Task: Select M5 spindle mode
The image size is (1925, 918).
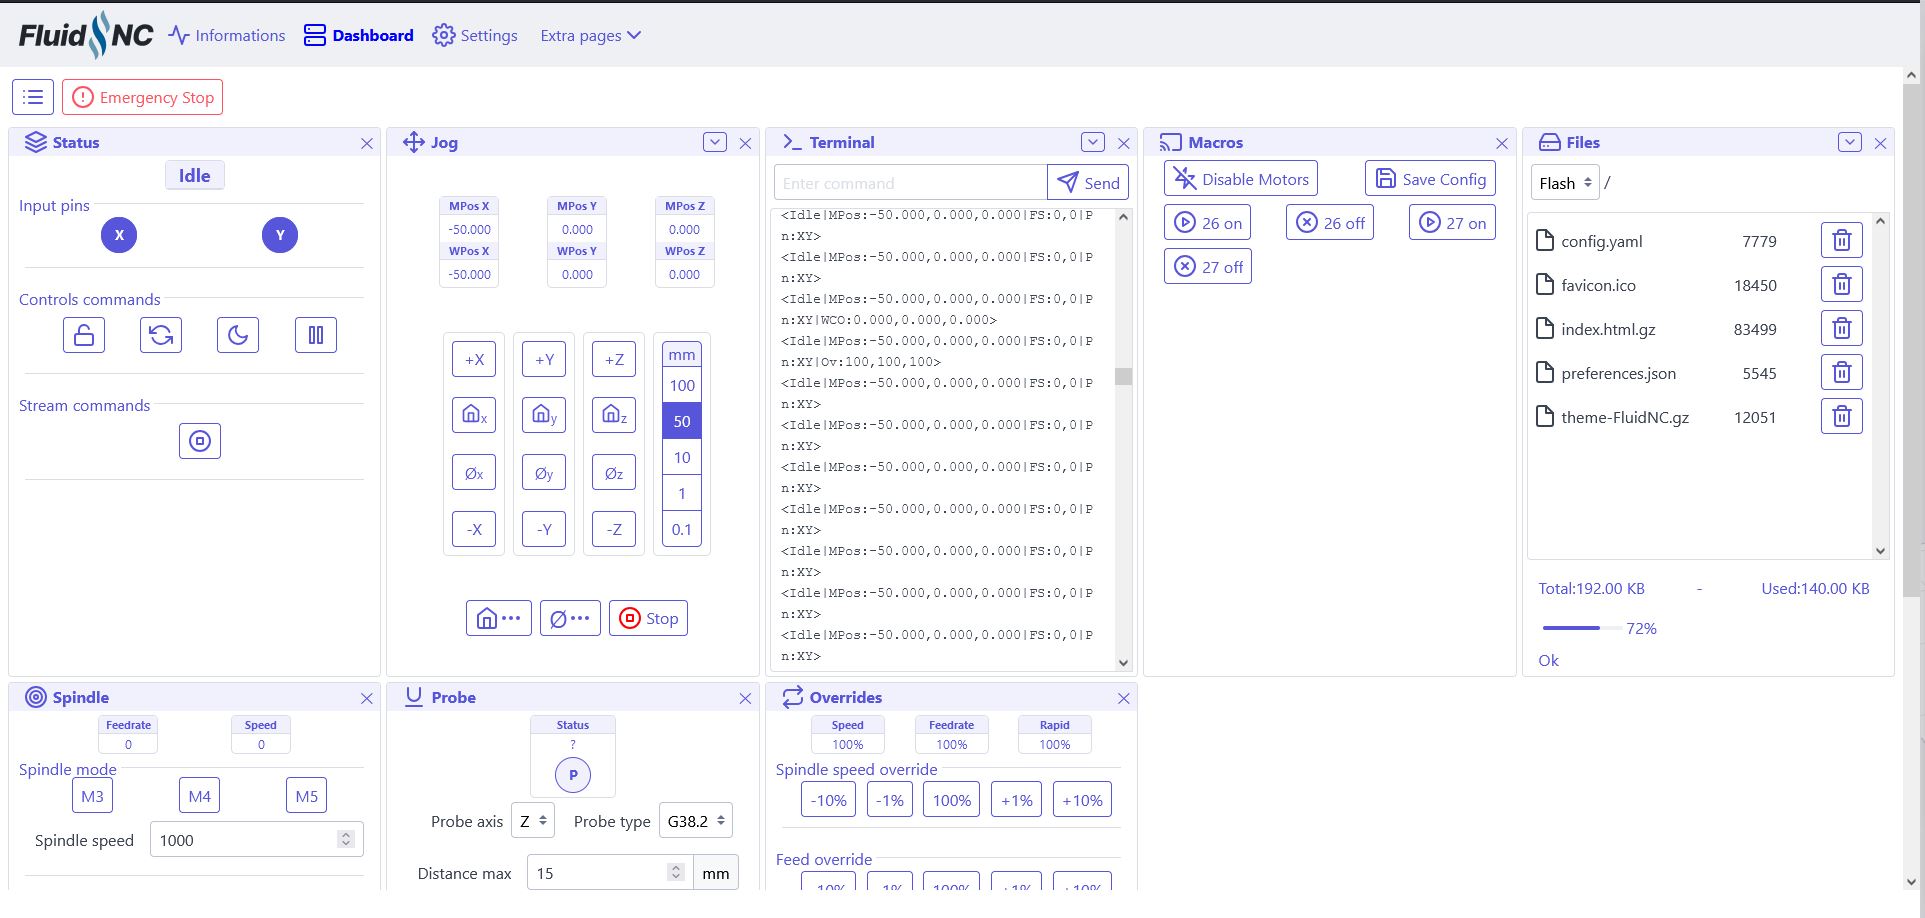Action: tap(307, 796)
